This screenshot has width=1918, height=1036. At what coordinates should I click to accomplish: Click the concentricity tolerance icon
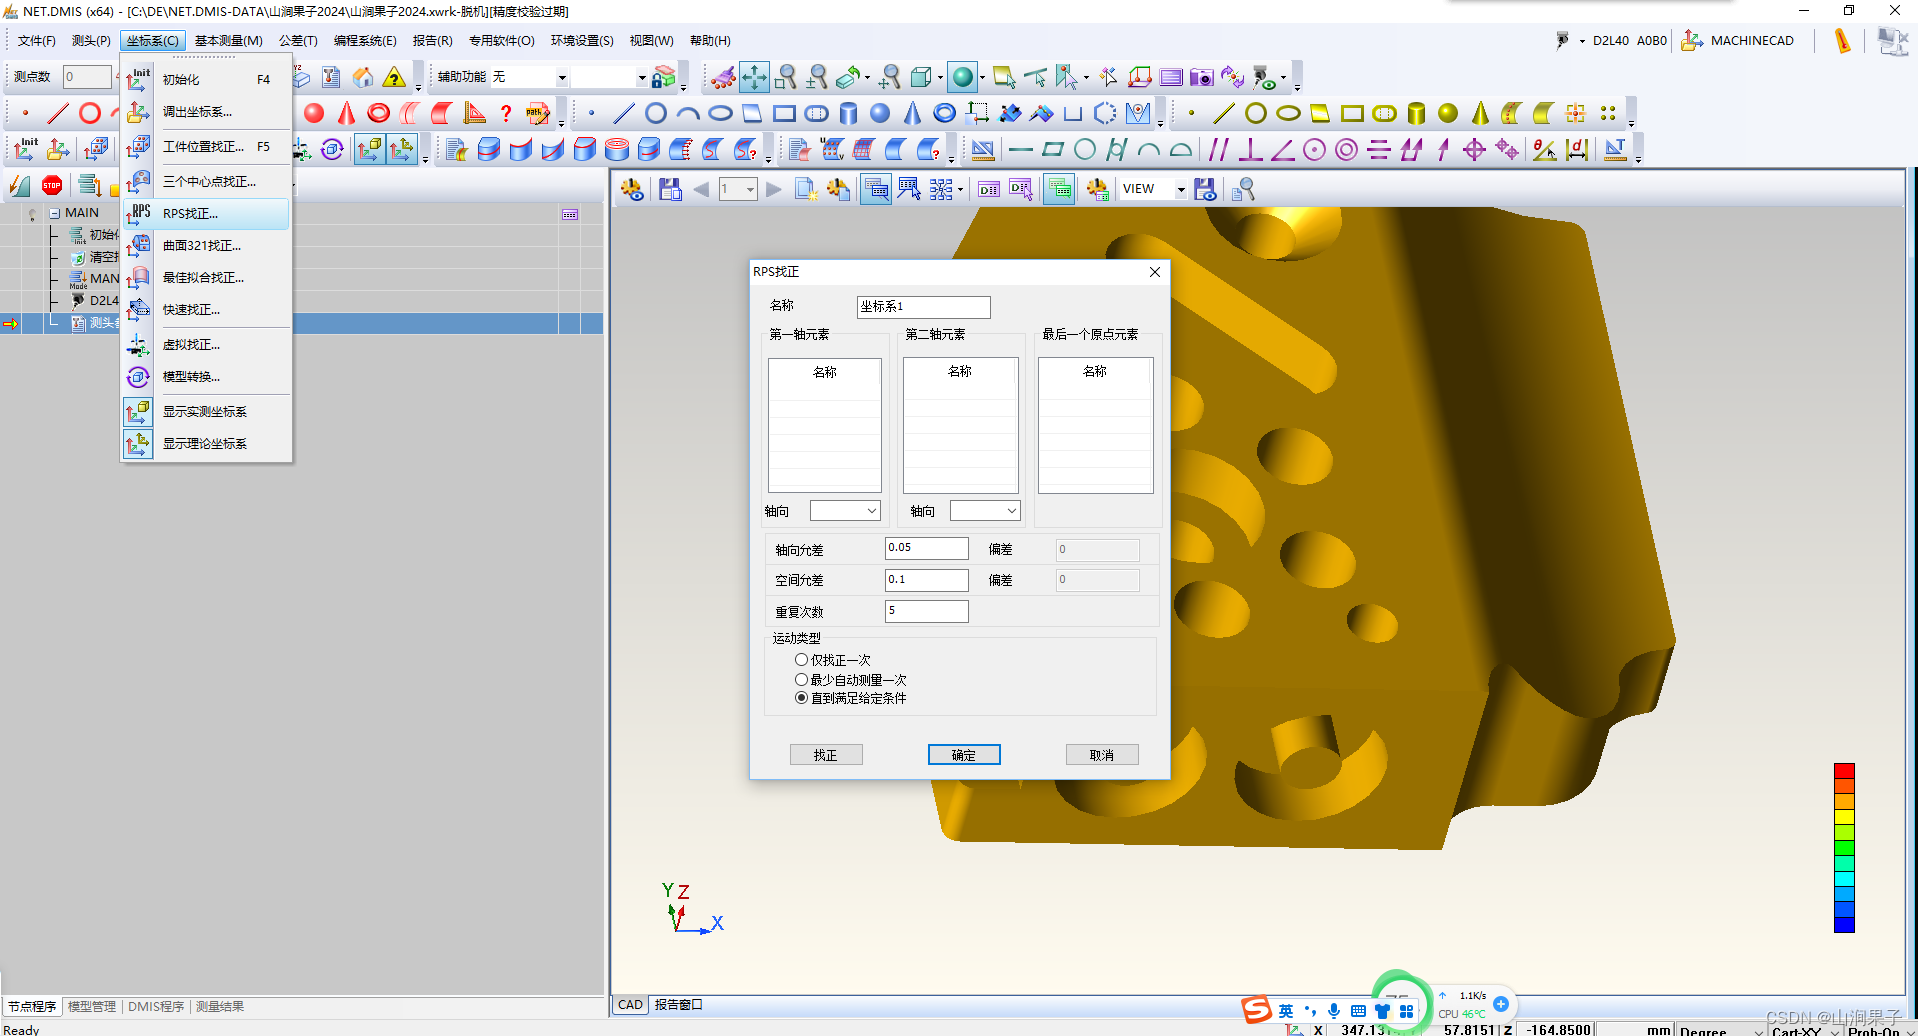pos(1346,150)
